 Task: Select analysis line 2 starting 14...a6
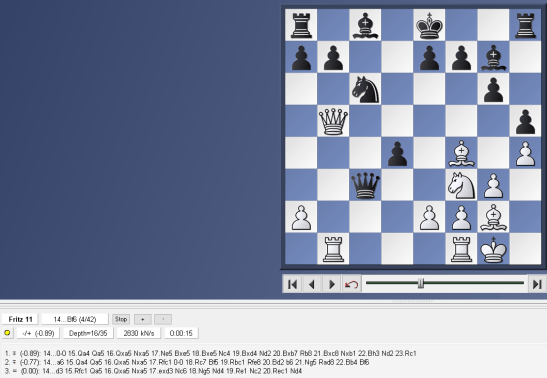pyautogui.click(x=187, y=362)
